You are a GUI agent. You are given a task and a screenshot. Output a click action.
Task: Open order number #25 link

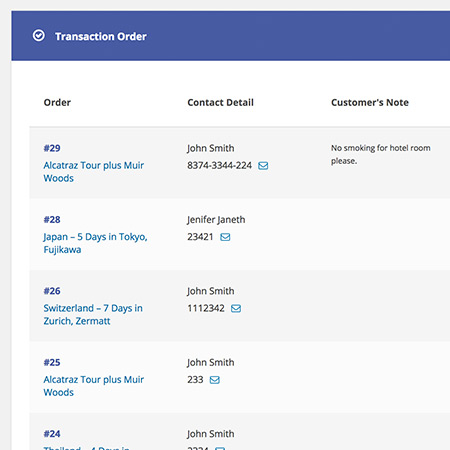pyautogui.click(x=52, y=362)
